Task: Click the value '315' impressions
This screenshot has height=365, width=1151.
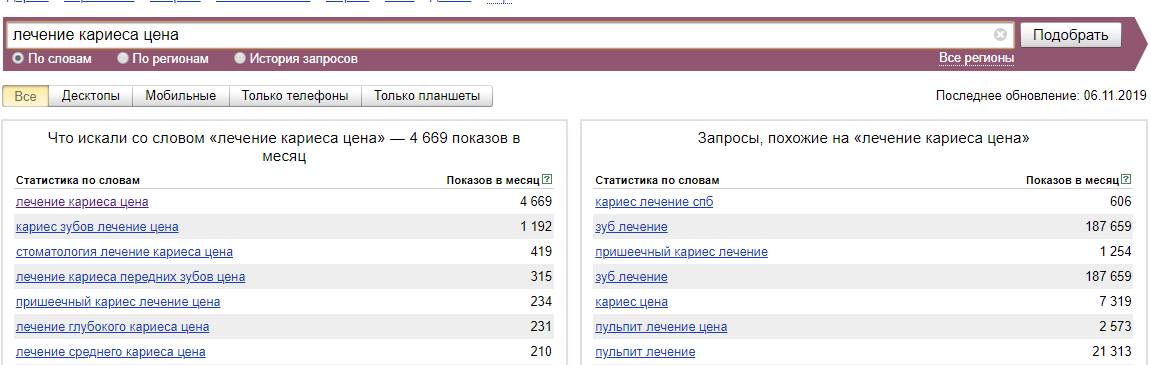Action: point(541,276)
